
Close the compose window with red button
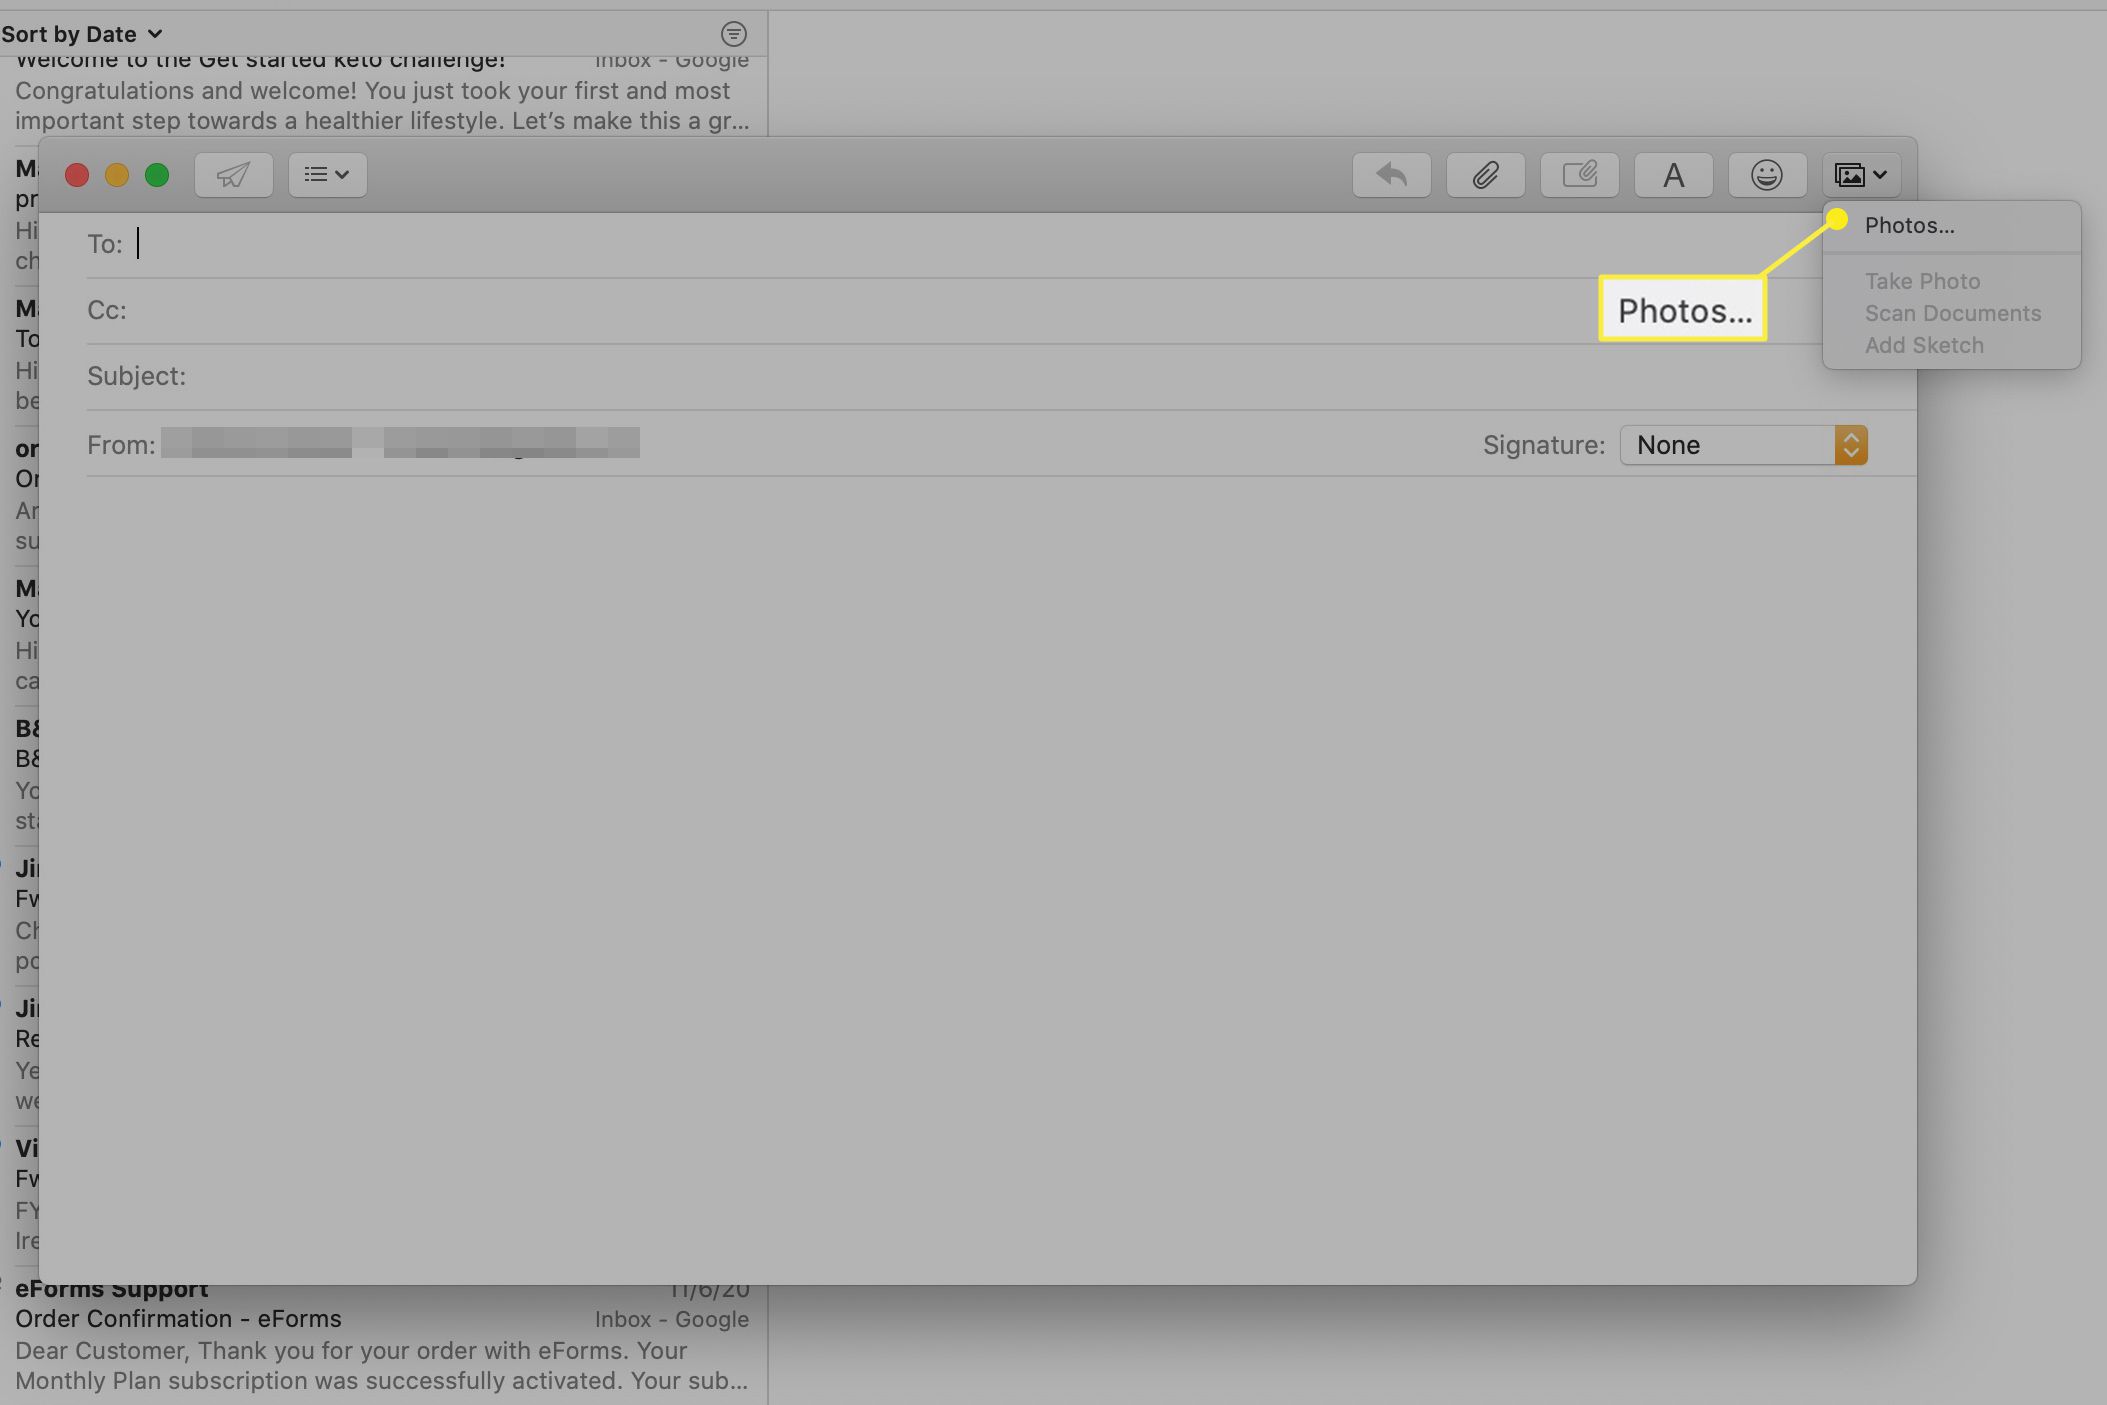pyautogui.click(x=77, y=175)
